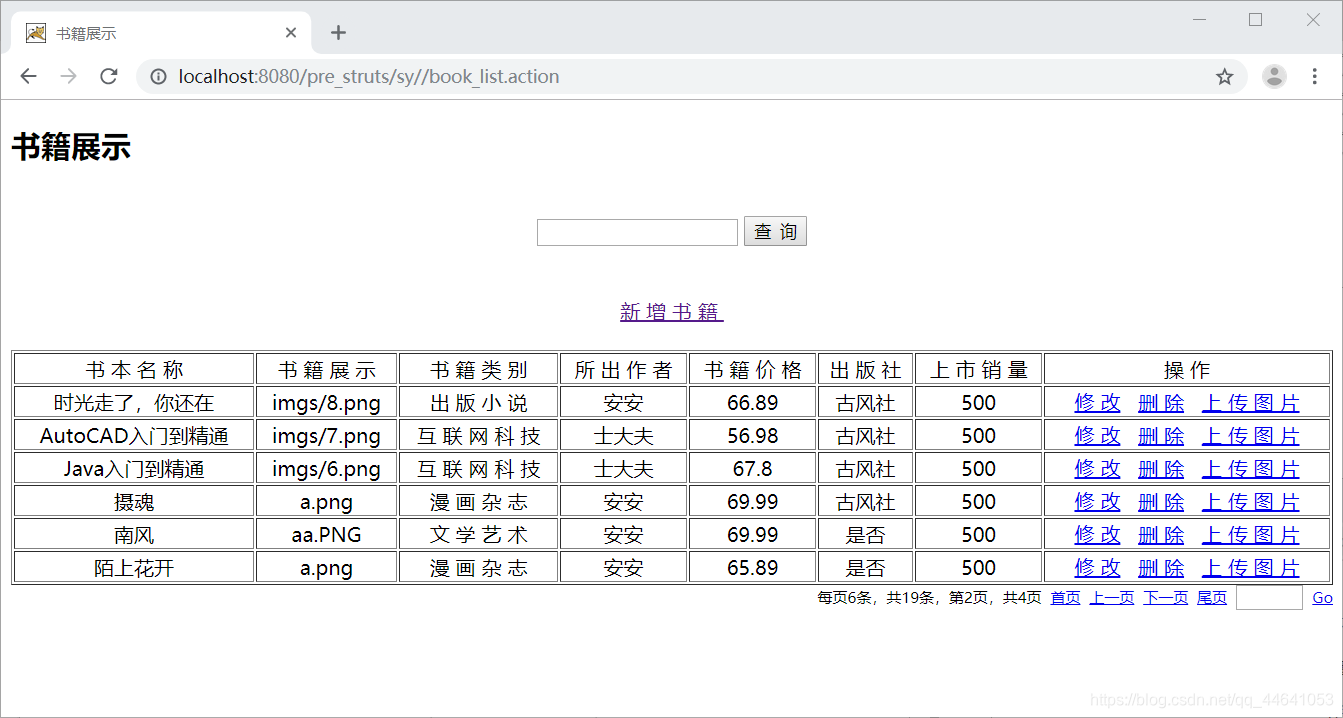Select the 书籍展示 browser tab

(x=161, y=33)
